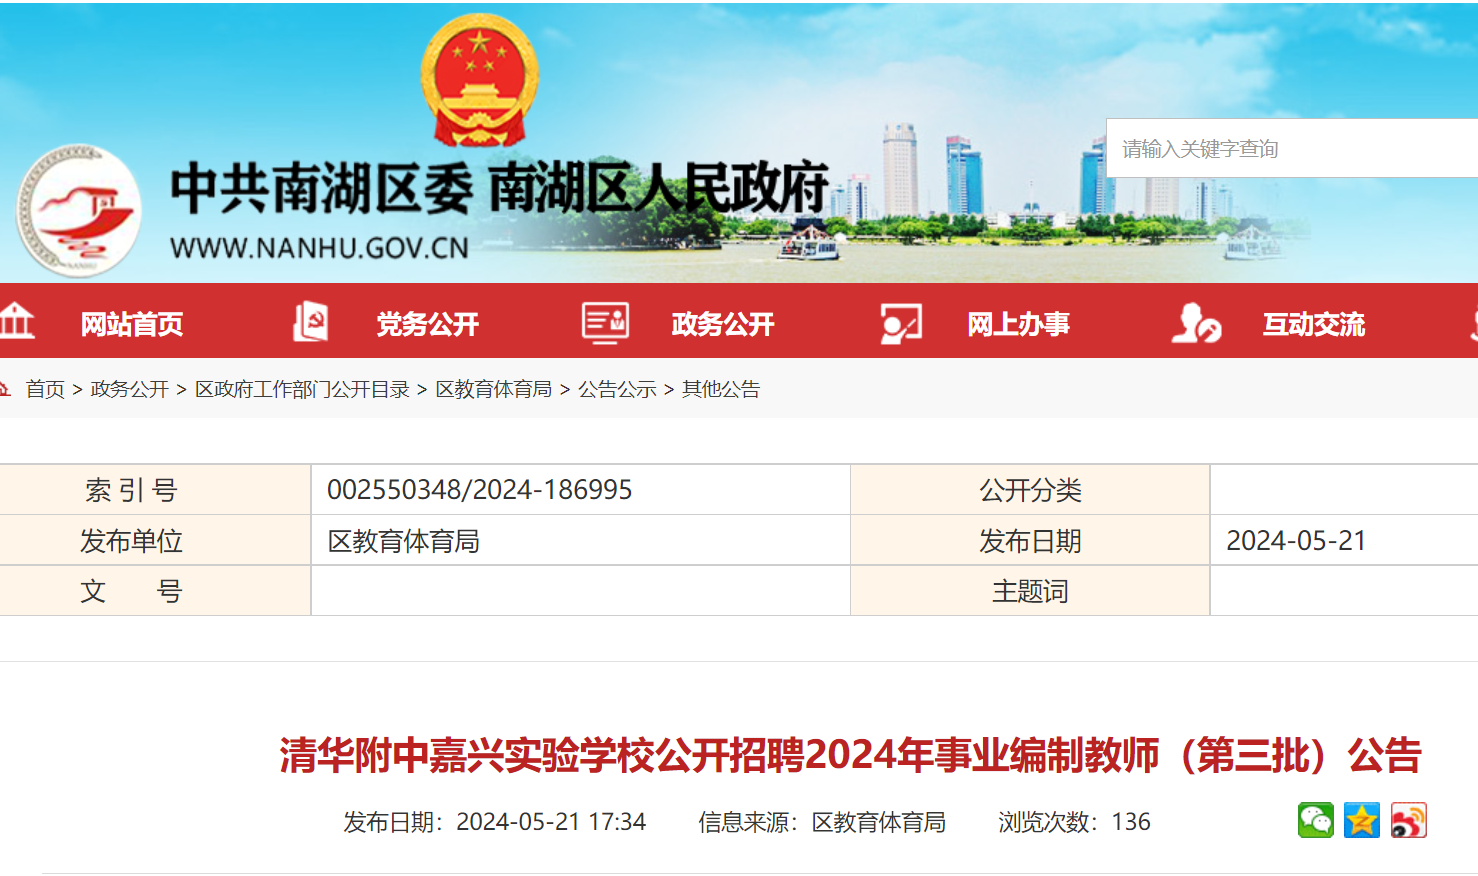Click the online services icon

pos(901,324)
